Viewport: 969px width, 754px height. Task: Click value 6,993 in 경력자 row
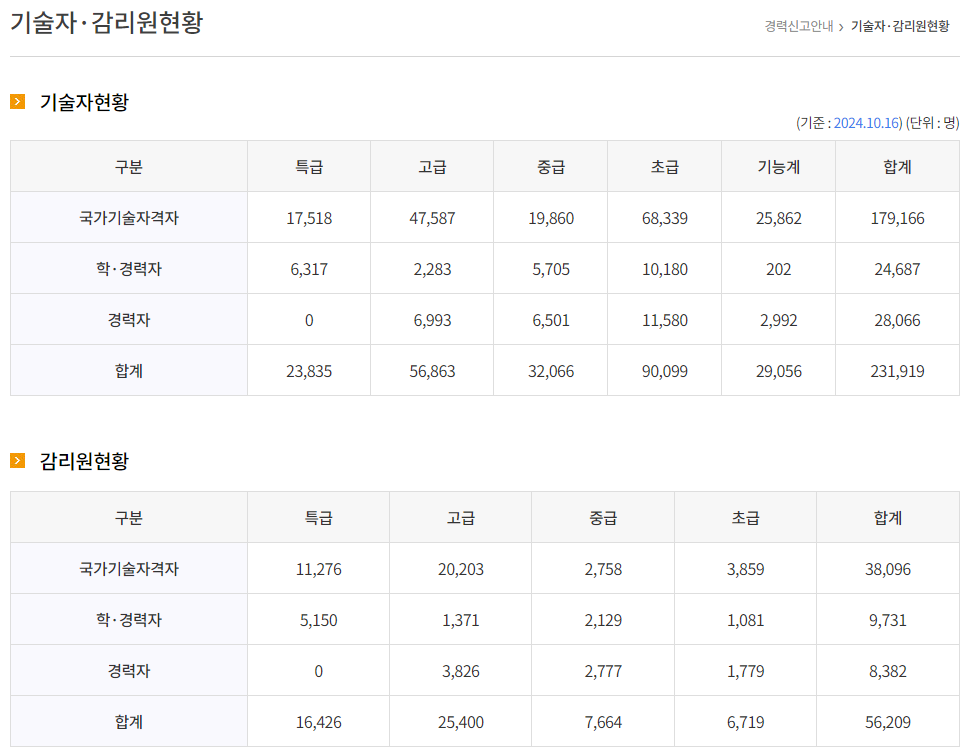432,320
